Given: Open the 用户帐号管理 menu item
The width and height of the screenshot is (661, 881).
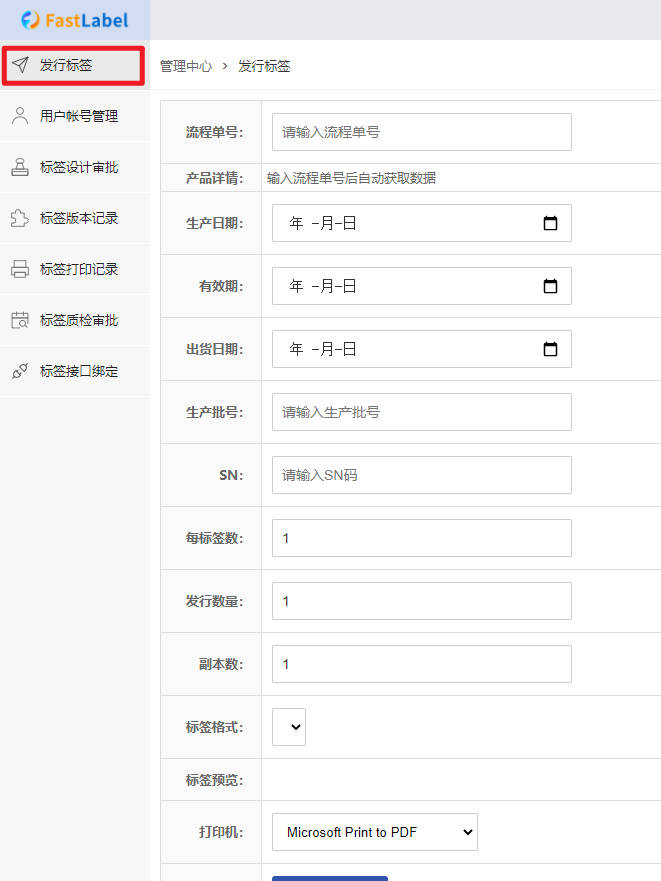Looking at the screenshot, I should (x=79, y=116).
